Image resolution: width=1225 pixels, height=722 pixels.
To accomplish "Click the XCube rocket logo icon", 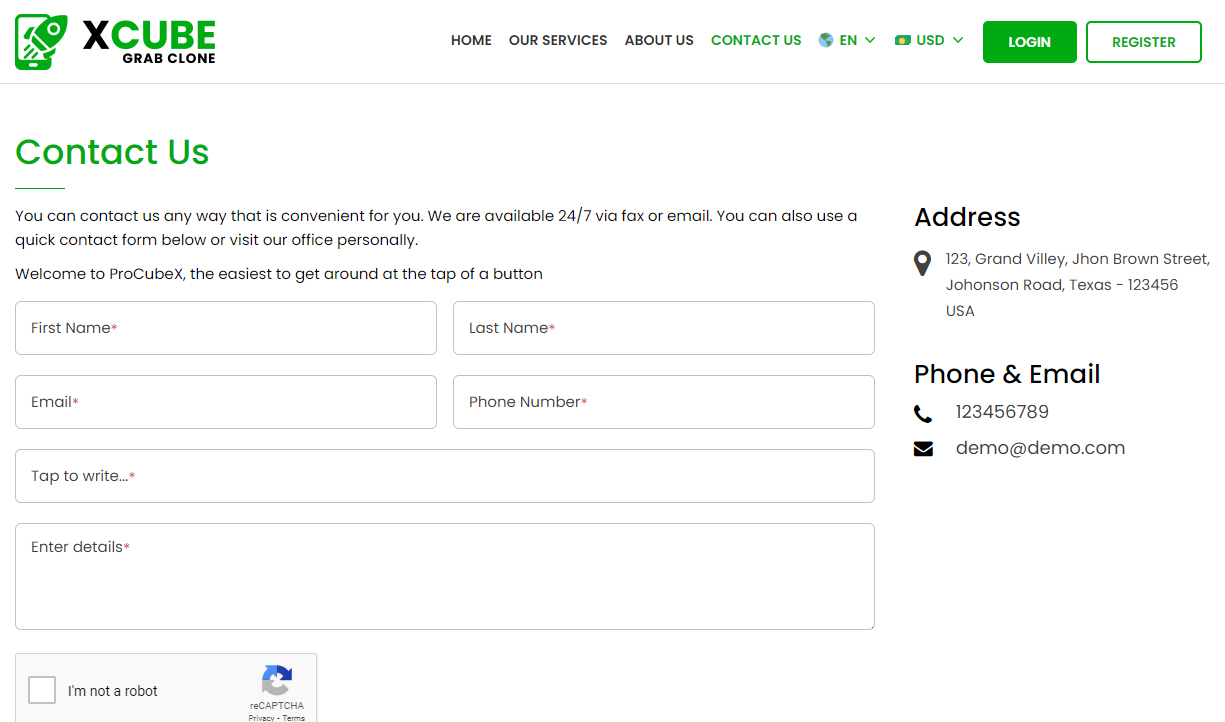I will click(x=41, y=42).
